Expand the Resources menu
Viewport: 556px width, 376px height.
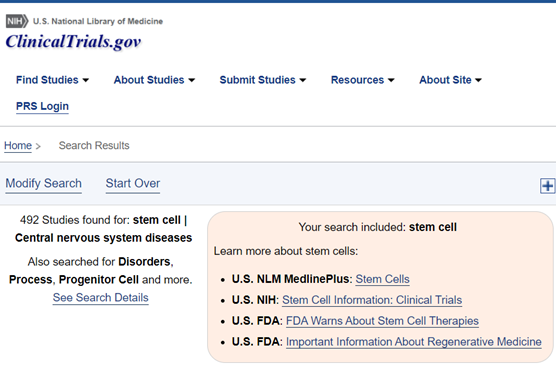(x=362, y=80)
